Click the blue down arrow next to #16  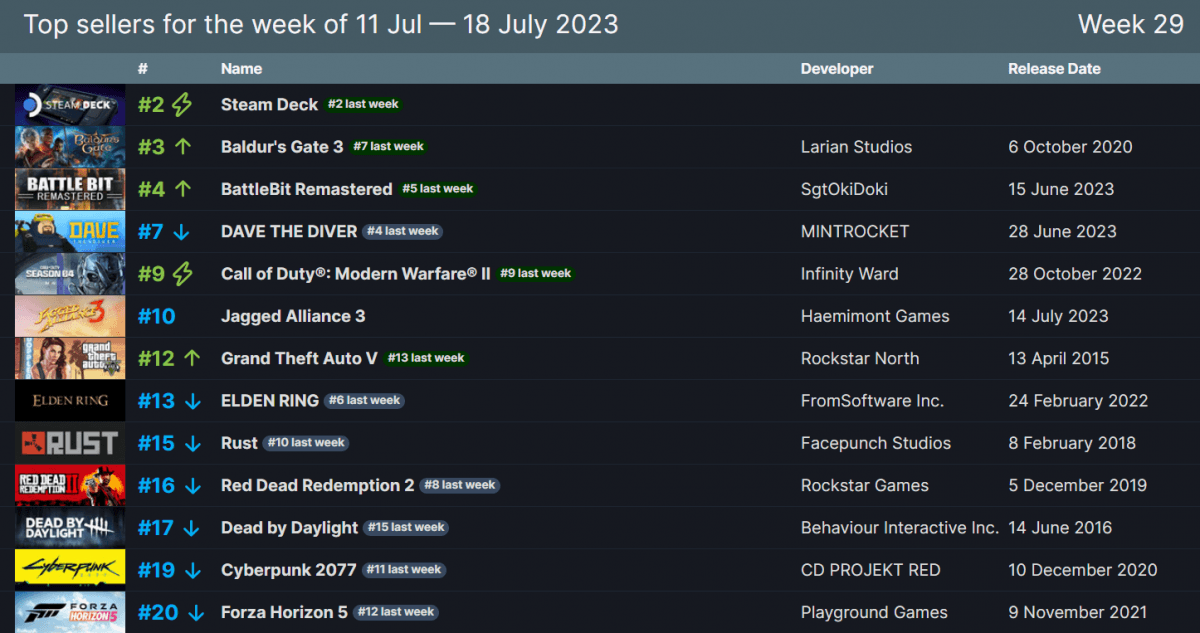(193, 485)
